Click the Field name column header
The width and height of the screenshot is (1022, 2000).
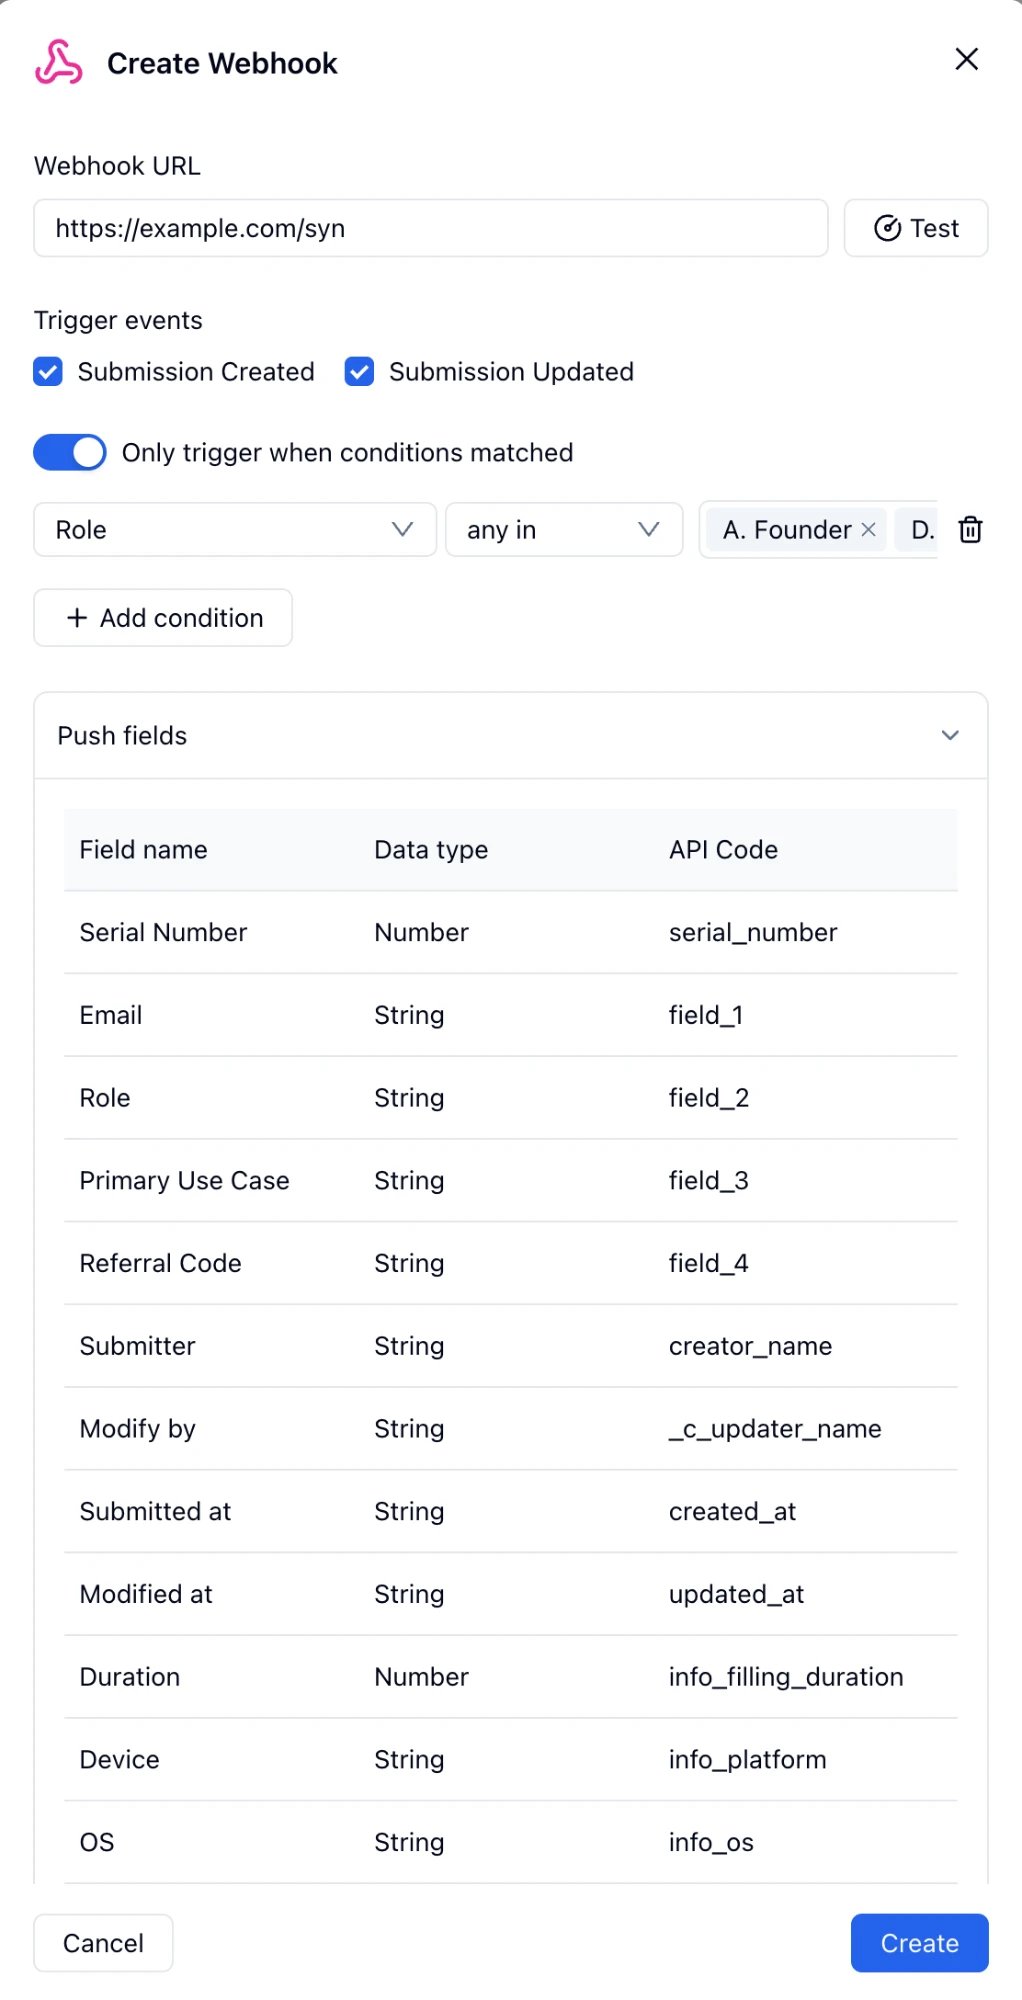click(144, 849)
